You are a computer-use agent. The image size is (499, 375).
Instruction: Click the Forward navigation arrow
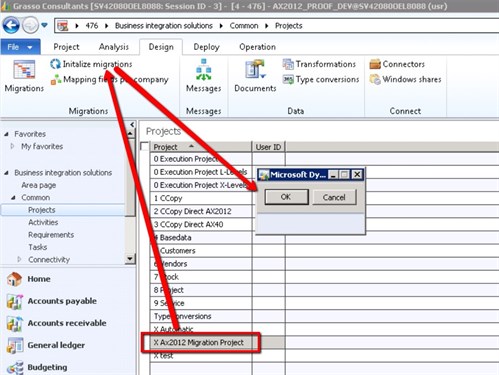(30, 25)
